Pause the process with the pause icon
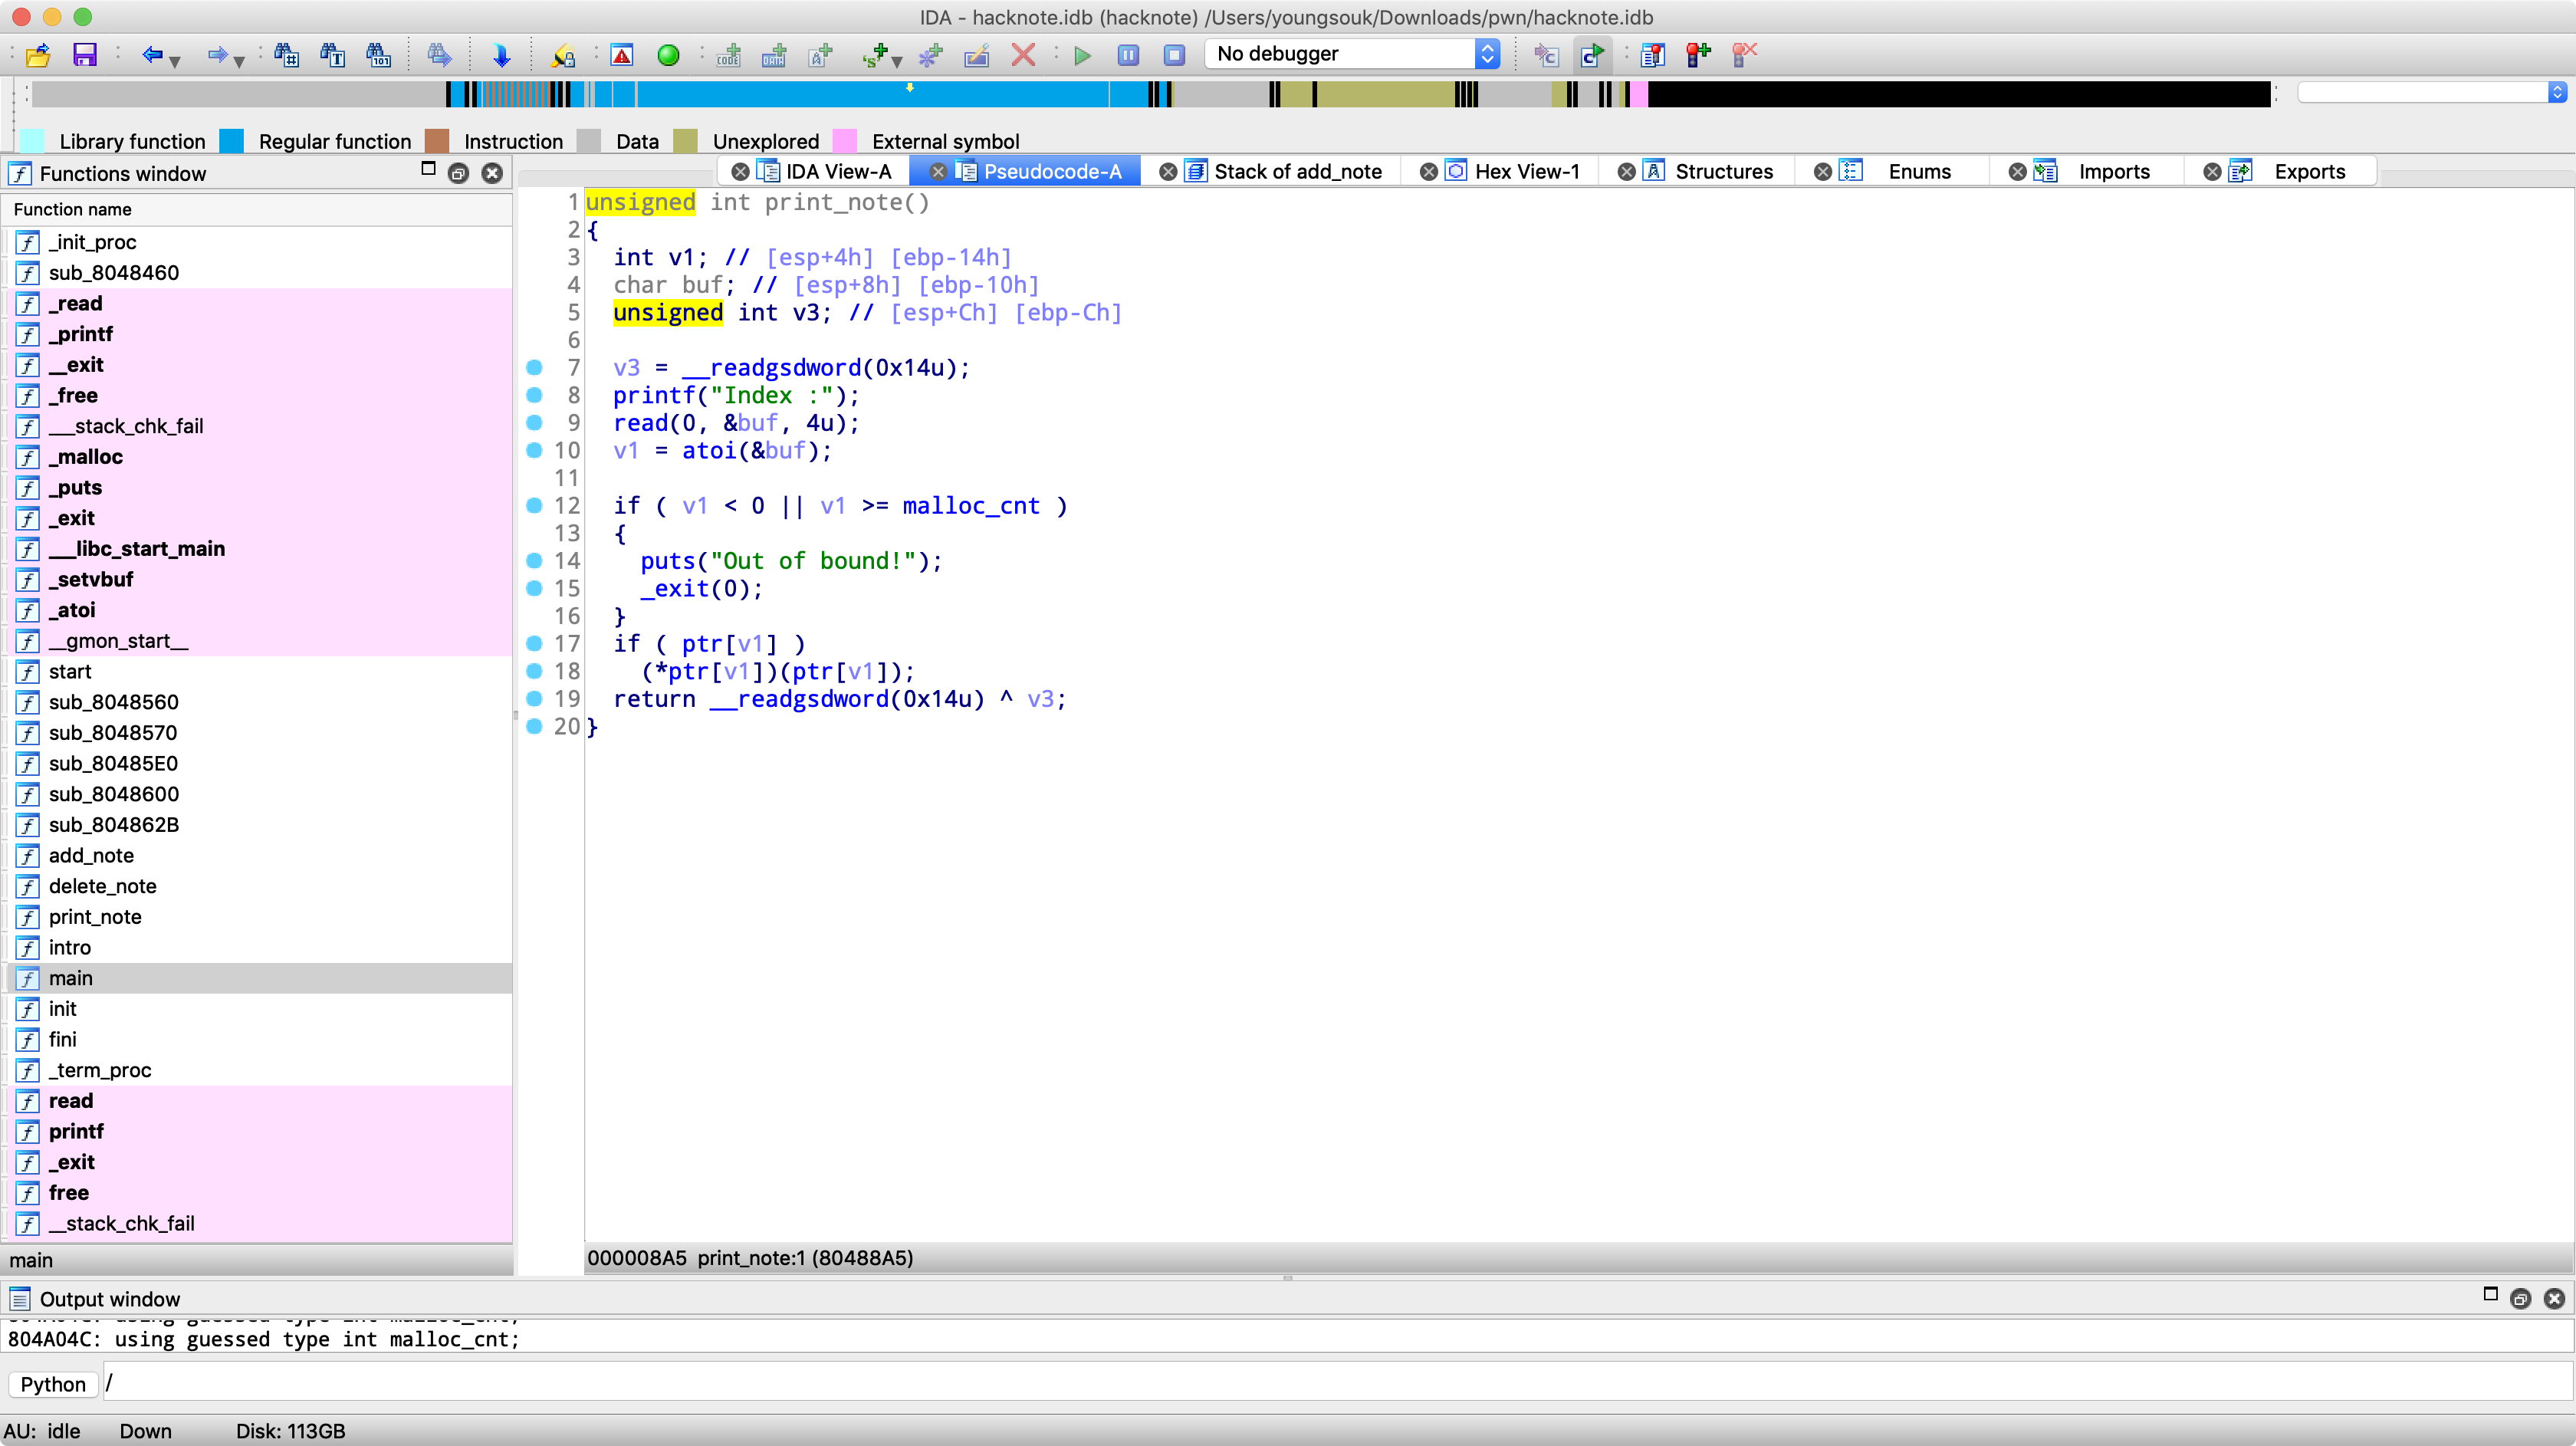Viewport: 2576px width, 1446px height. click(x=1128, y=55)
